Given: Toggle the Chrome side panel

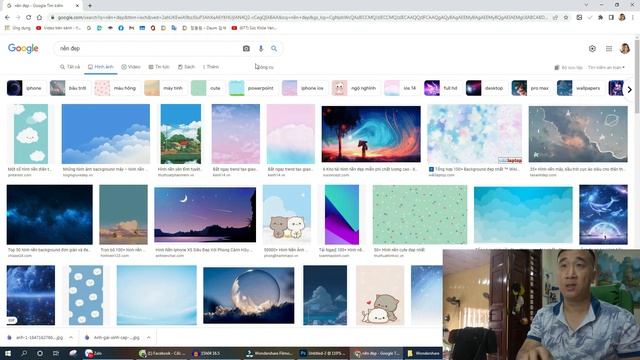Looking at the screenshot, I should [611, 17].
